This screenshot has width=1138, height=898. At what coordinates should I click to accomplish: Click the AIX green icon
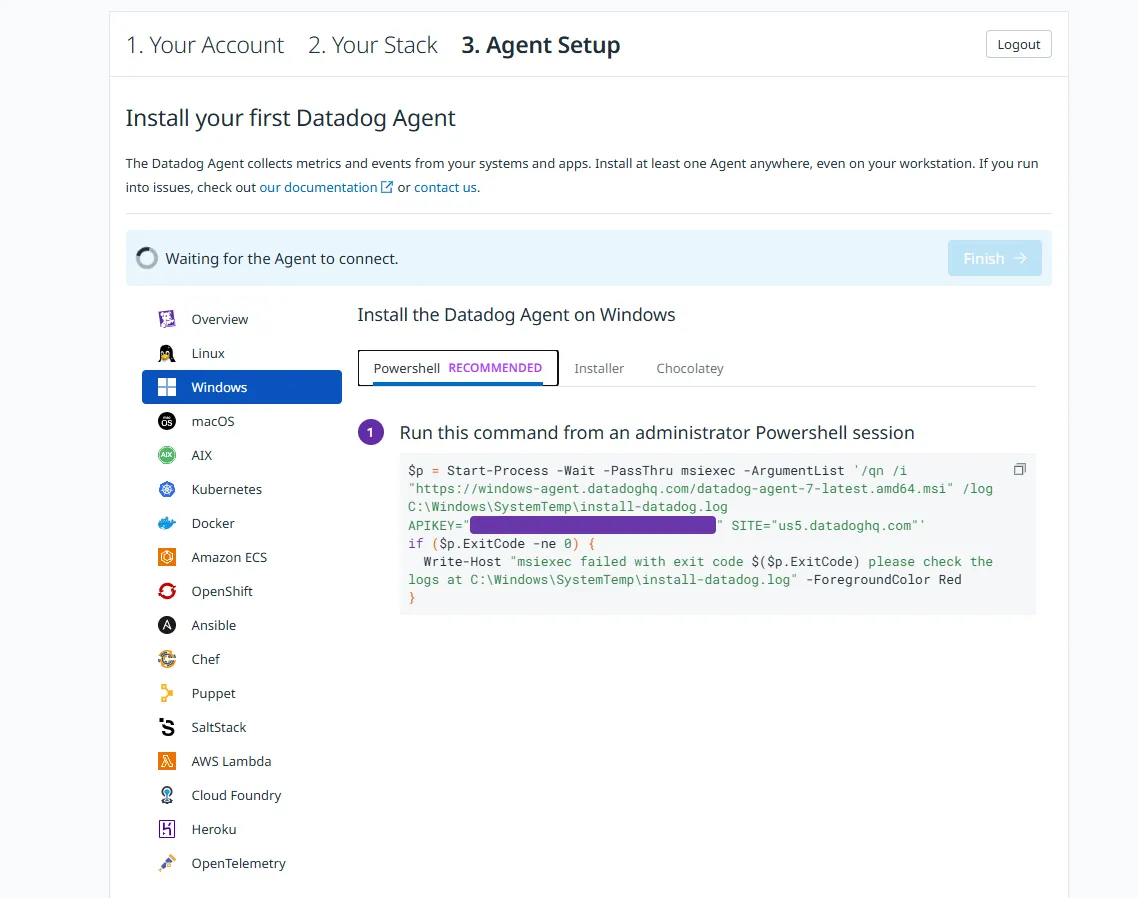[x=167, y=455]
